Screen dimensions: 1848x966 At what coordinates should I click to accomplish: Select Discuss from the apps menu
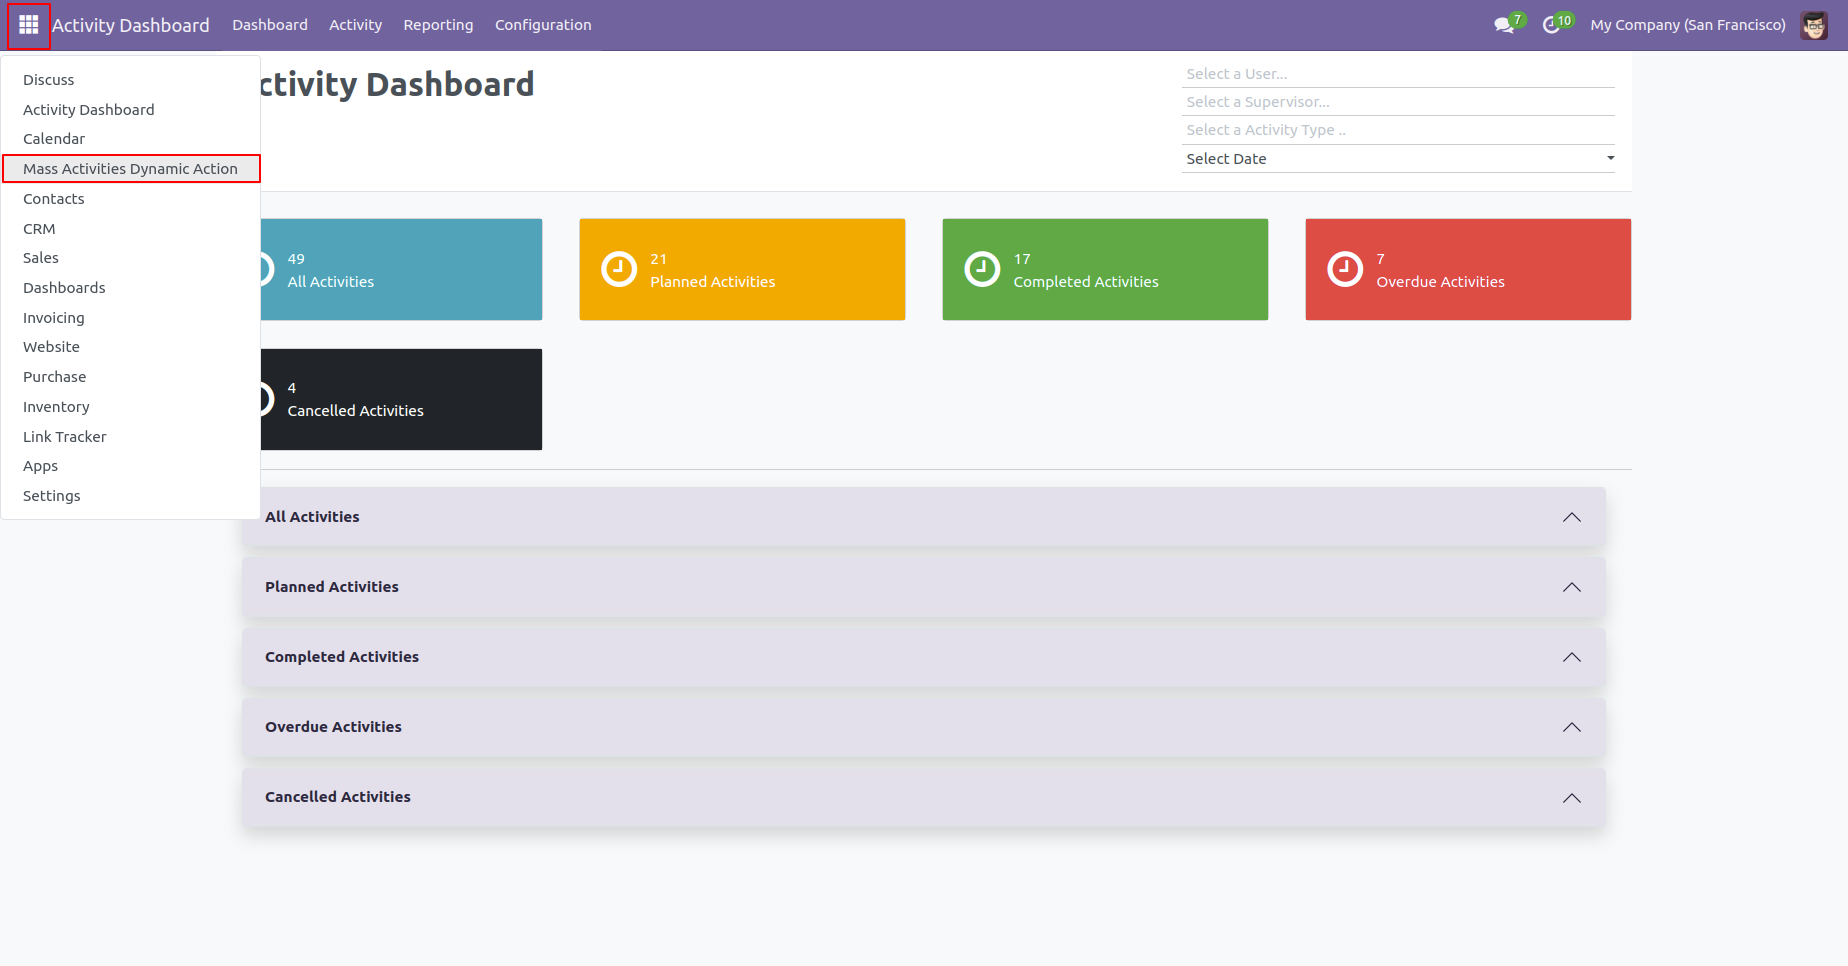pos(130,80)
